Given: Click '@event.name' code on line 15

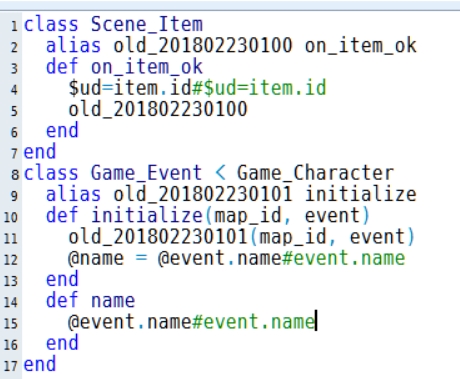Looking at the screenshot, I should (x=130, y=322).
